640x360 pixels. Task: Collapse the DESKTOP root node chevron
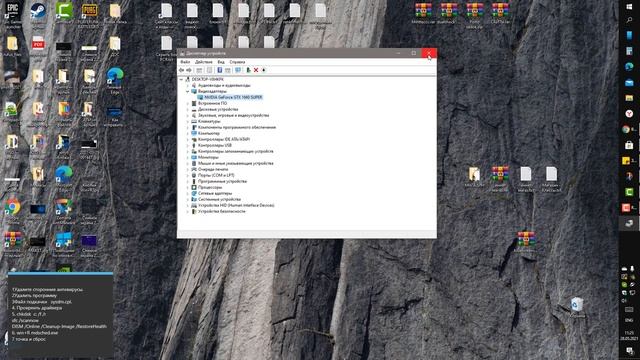[182, 79]
